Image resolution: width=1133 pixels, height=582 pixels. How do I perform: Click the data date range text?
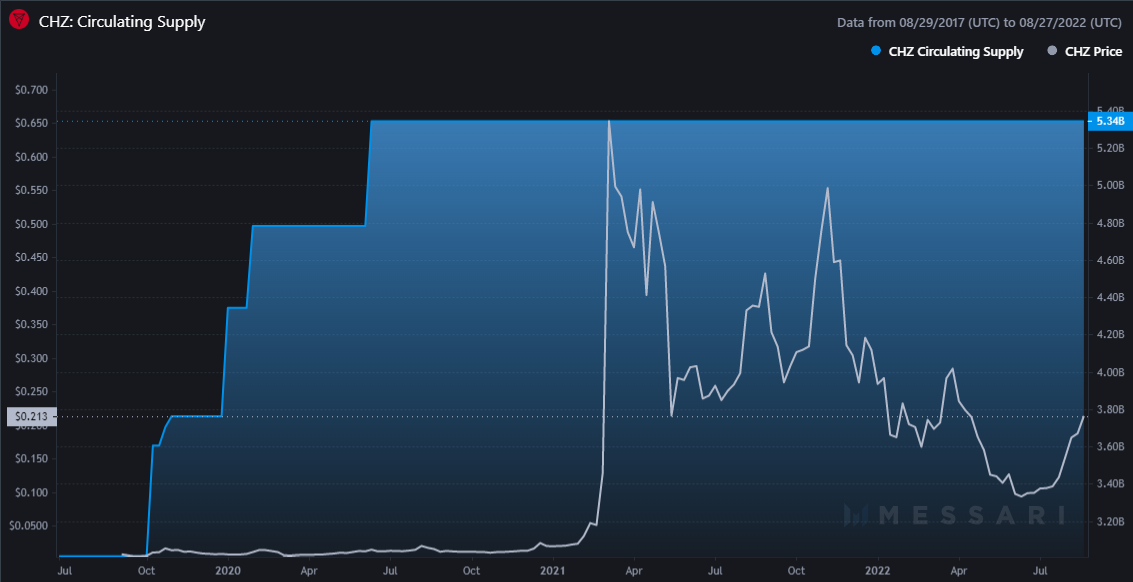click(x=979, y=21)
